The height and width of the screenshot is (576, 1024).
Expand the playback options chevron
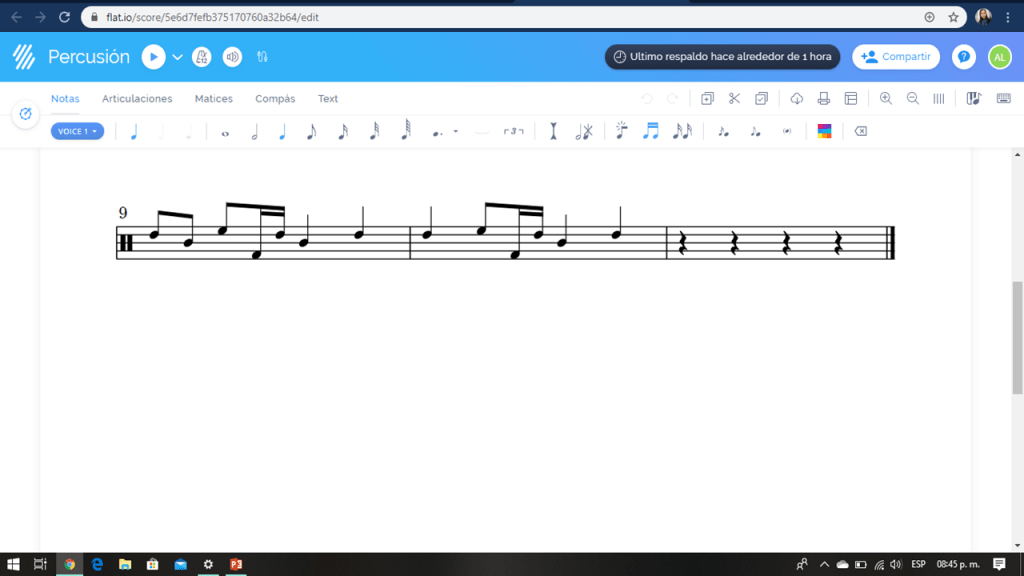[x=178, y=57]
